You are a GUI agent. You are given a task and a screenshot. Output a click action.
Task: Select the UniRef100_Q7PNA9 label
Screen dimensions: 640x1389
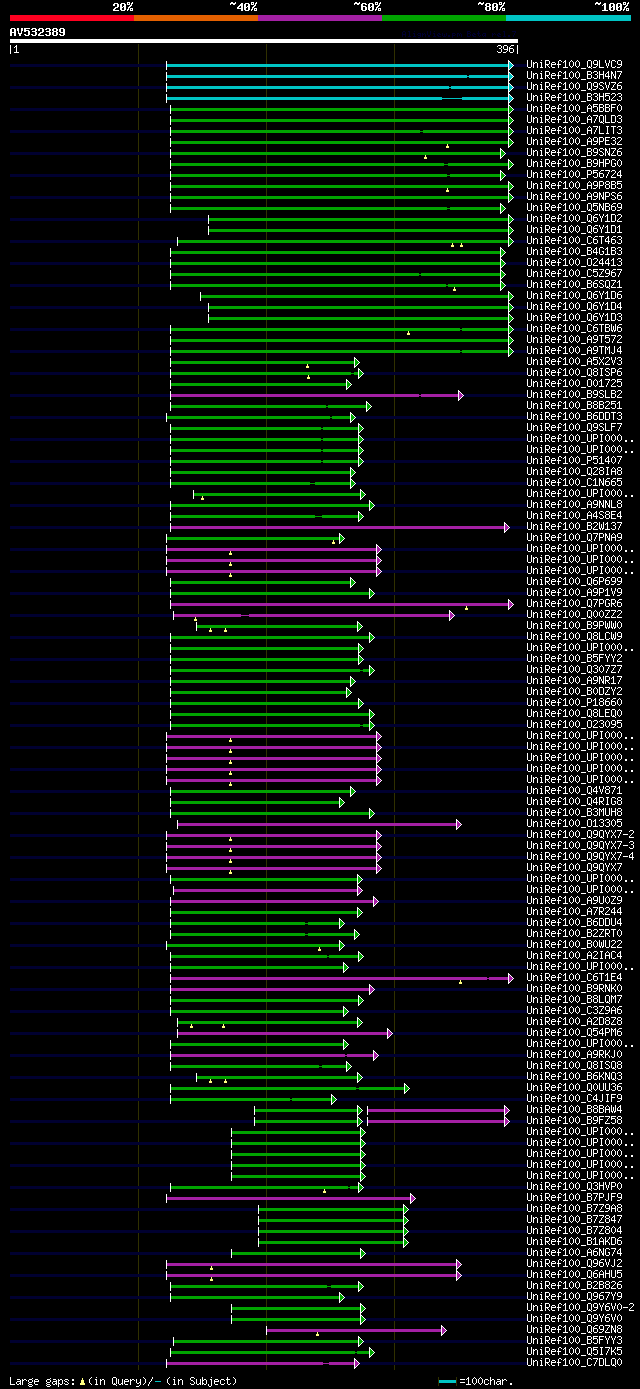click(x=574, y=537)
